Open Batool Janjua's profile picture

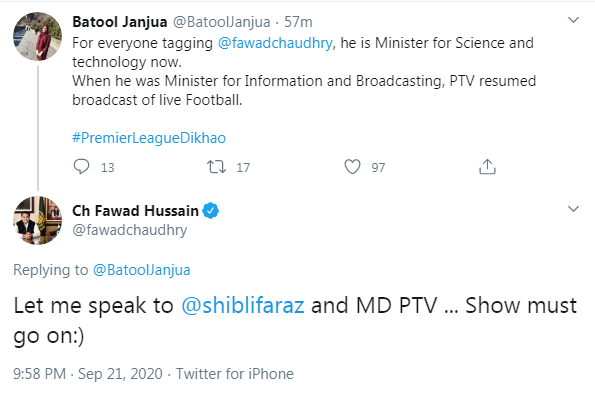point(38,36)
